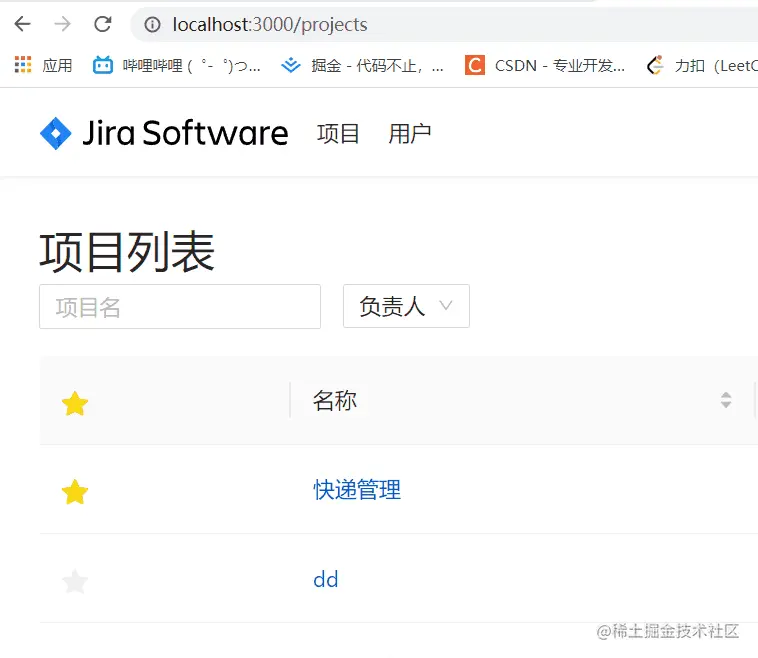Open the CSDN bookmark
Screen dimensions: 758x658
pos(545,65)
